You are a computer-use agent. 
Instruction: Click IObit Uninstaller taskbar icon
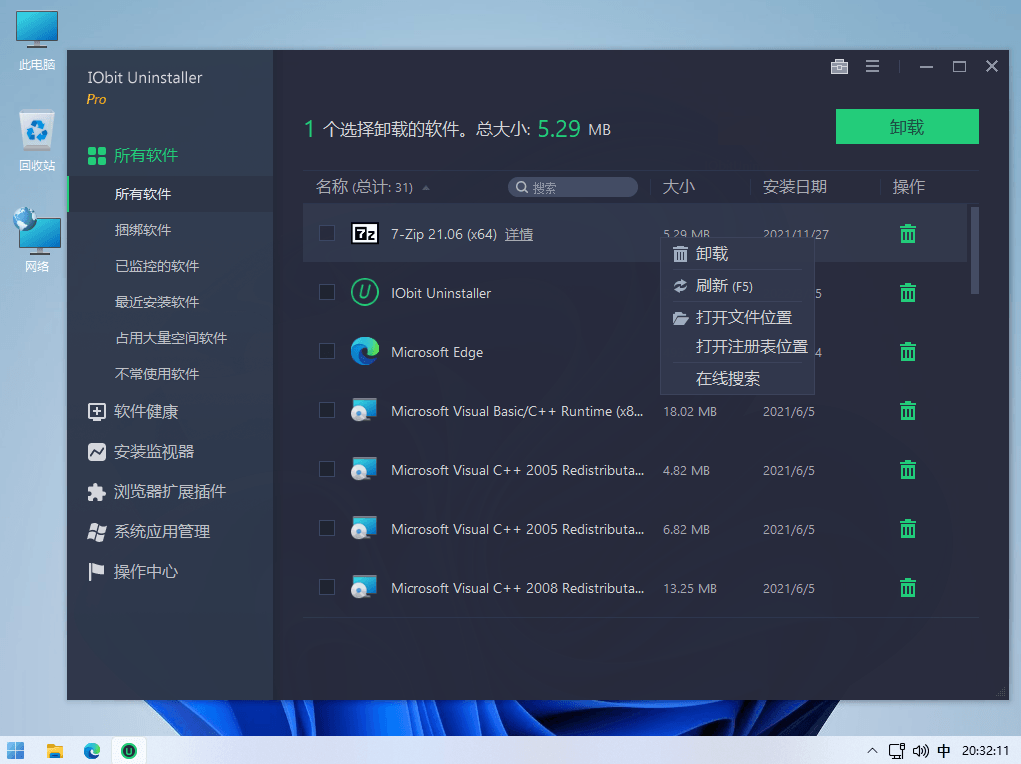click(x=129, y=751)
